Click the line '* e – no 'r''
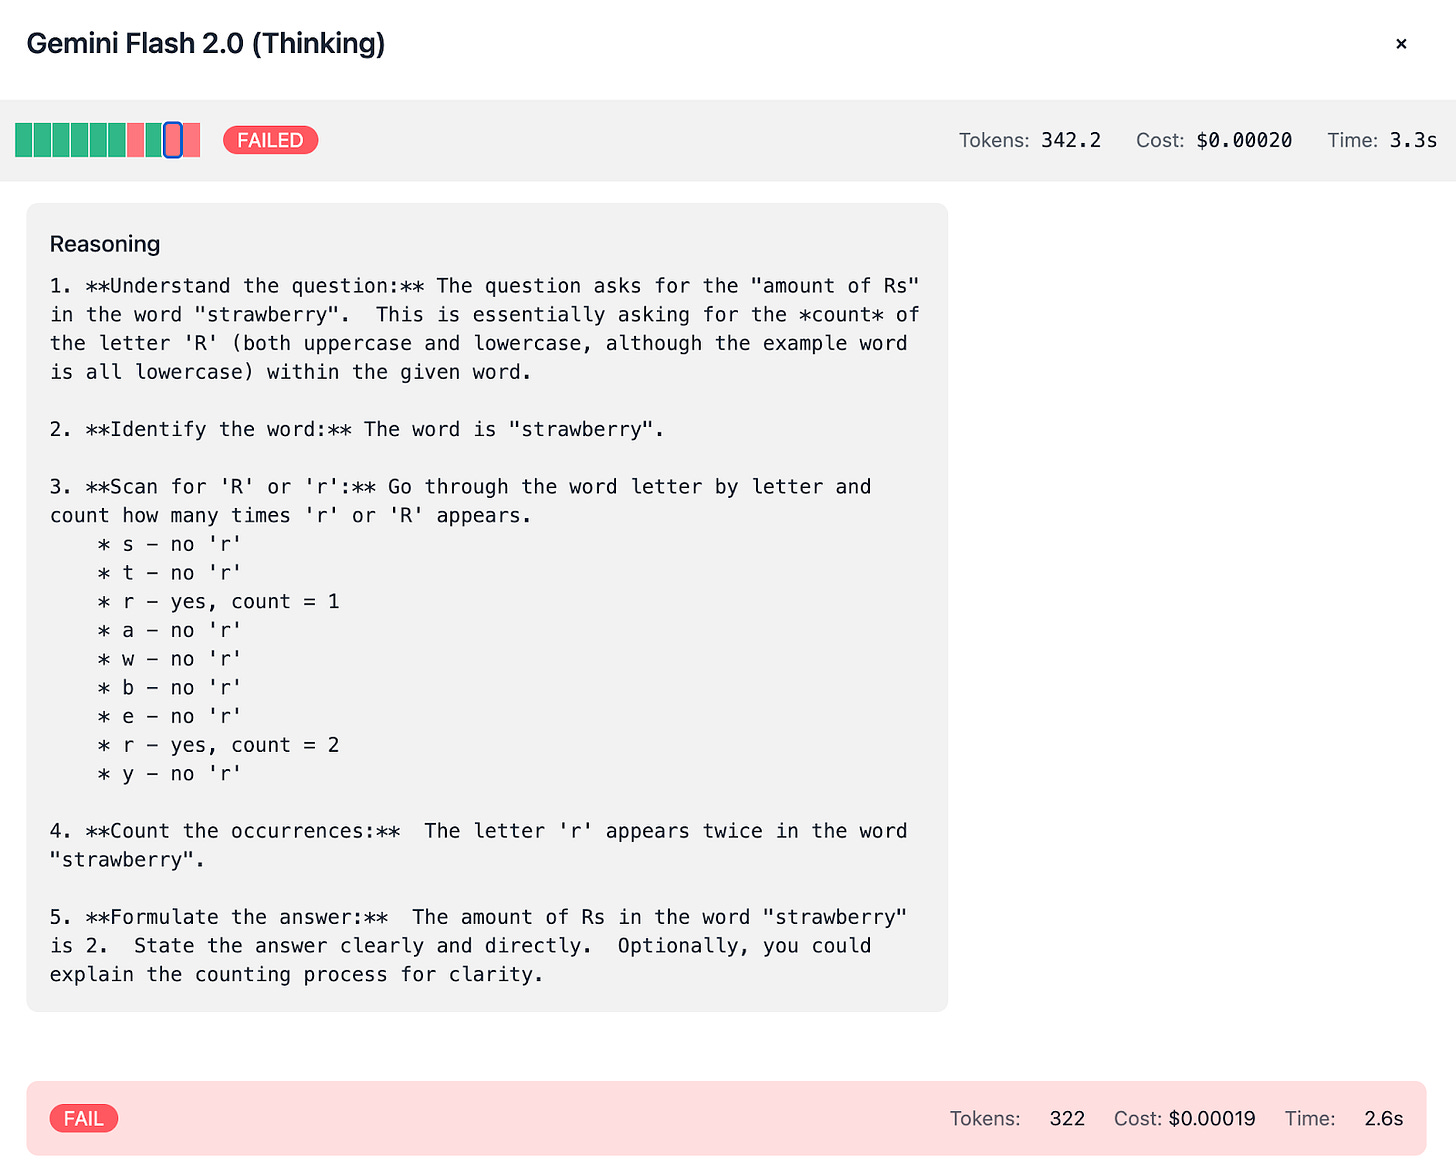This screenshot has width=1456, height=1165. 169,716
